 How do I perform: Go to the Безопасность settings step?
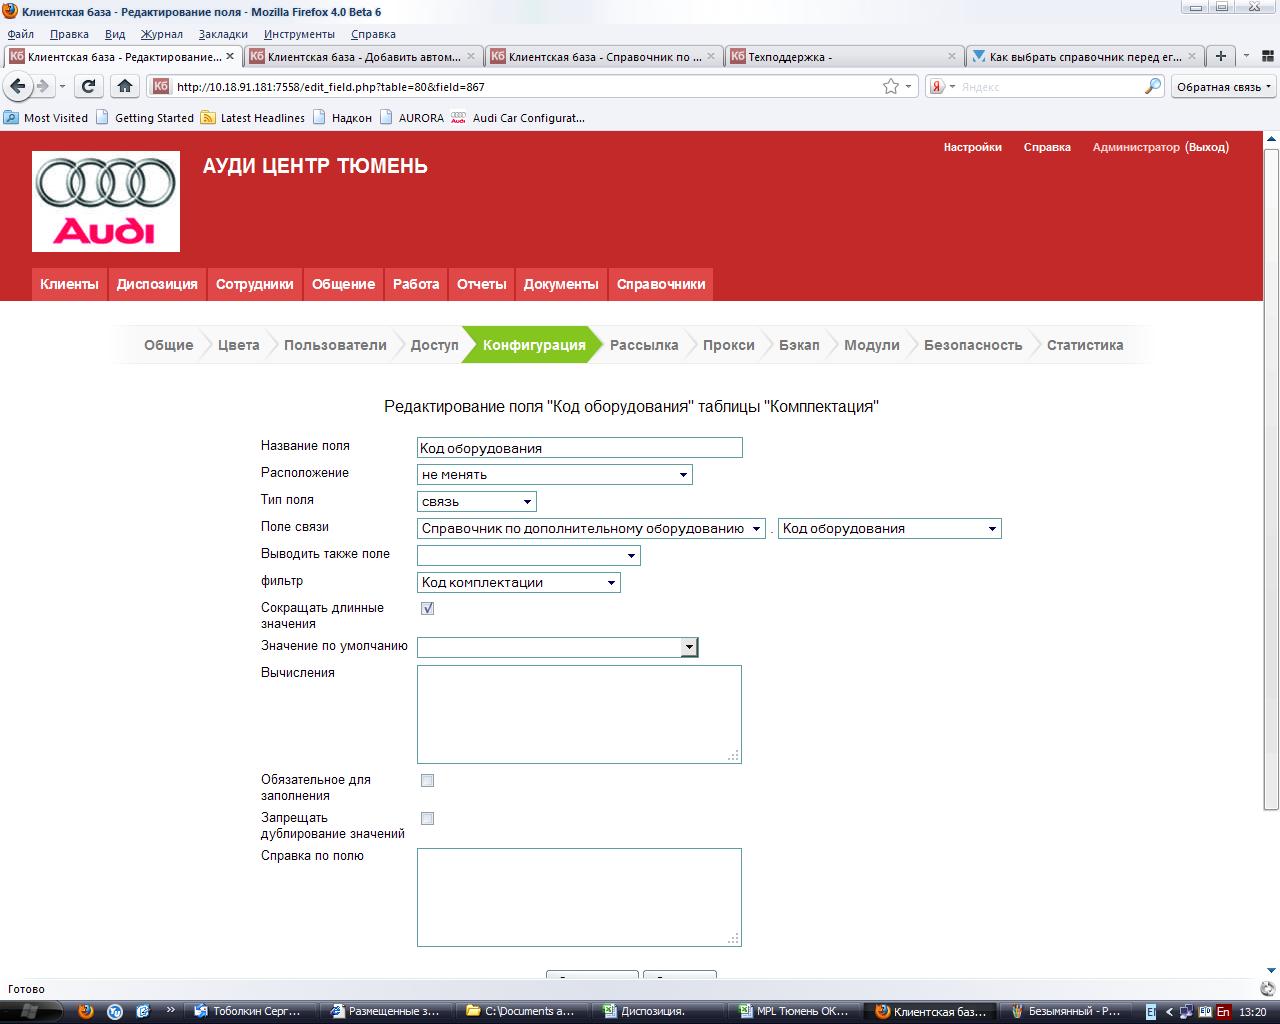click(x=973, y=345)
